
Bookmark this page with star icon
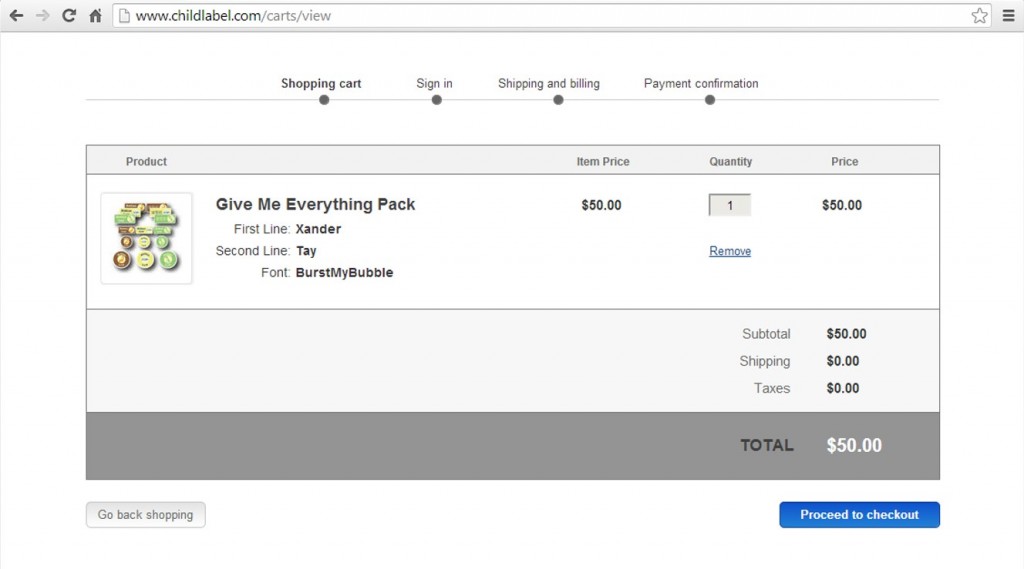(x=979, y=16)
